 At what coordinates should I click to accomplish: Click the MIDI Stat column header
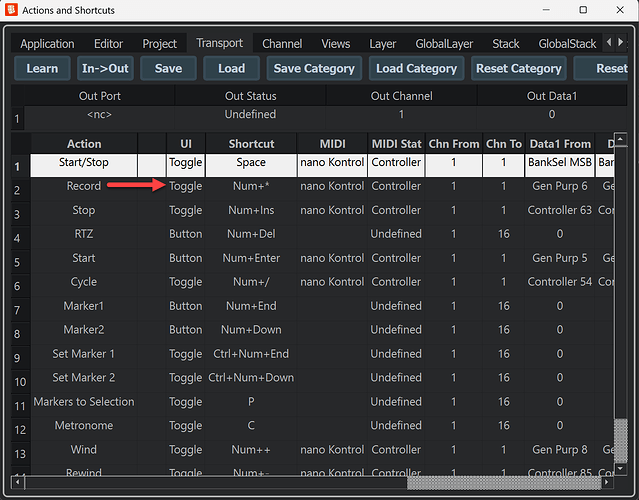click(396, 144)
